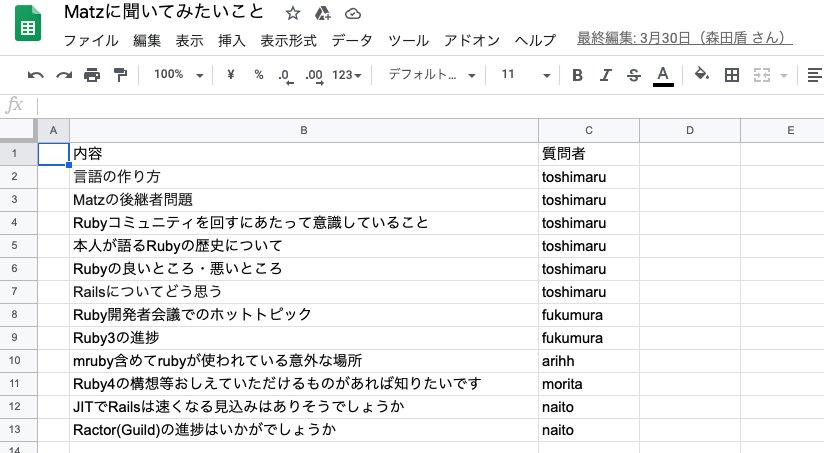
Task: Select row 7 header
Action: (x=18, y=292)
